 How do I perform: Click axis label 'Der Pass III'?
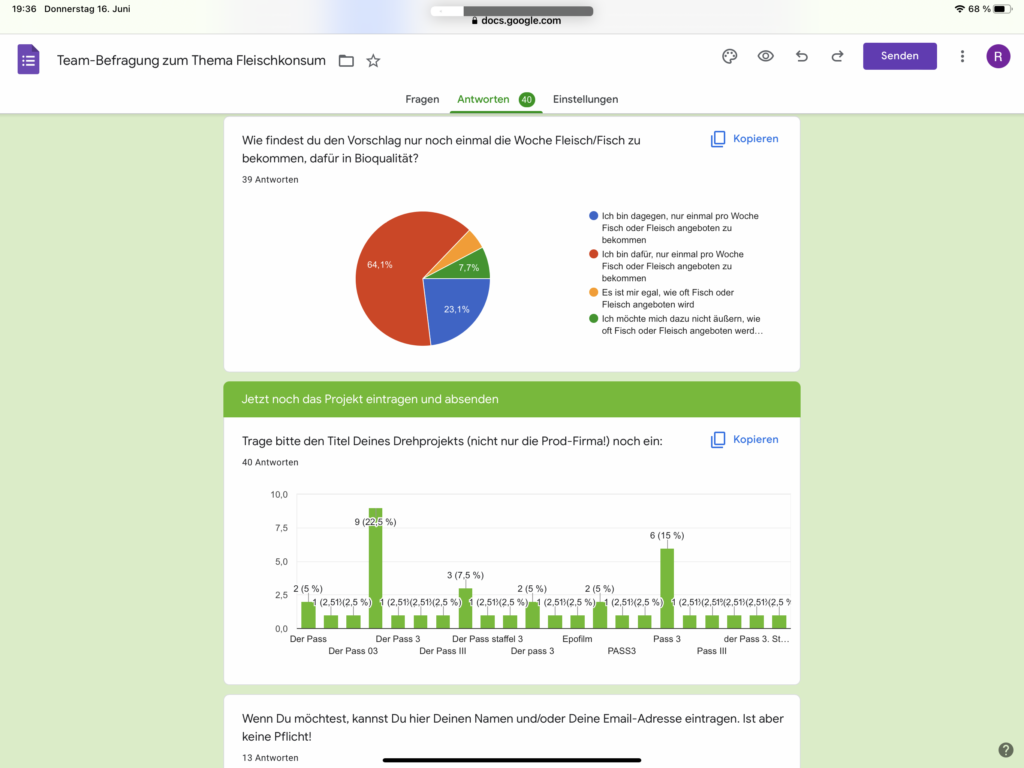click(443, 651)
